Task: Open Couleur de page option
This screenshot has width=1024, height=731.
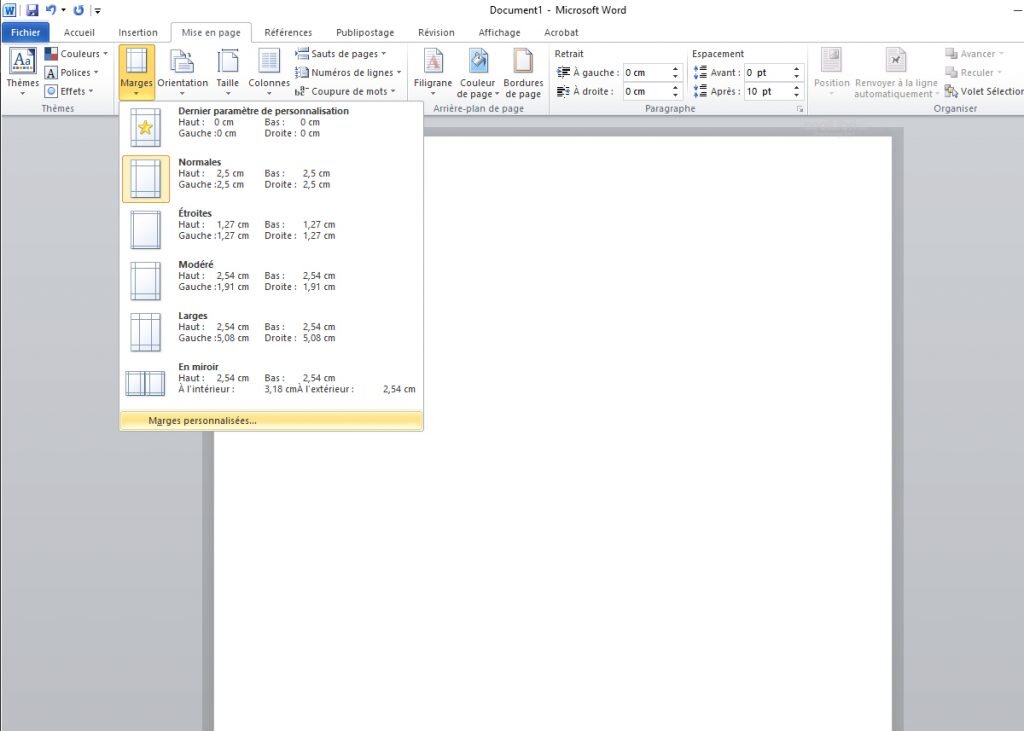Action: pos(478,70)
